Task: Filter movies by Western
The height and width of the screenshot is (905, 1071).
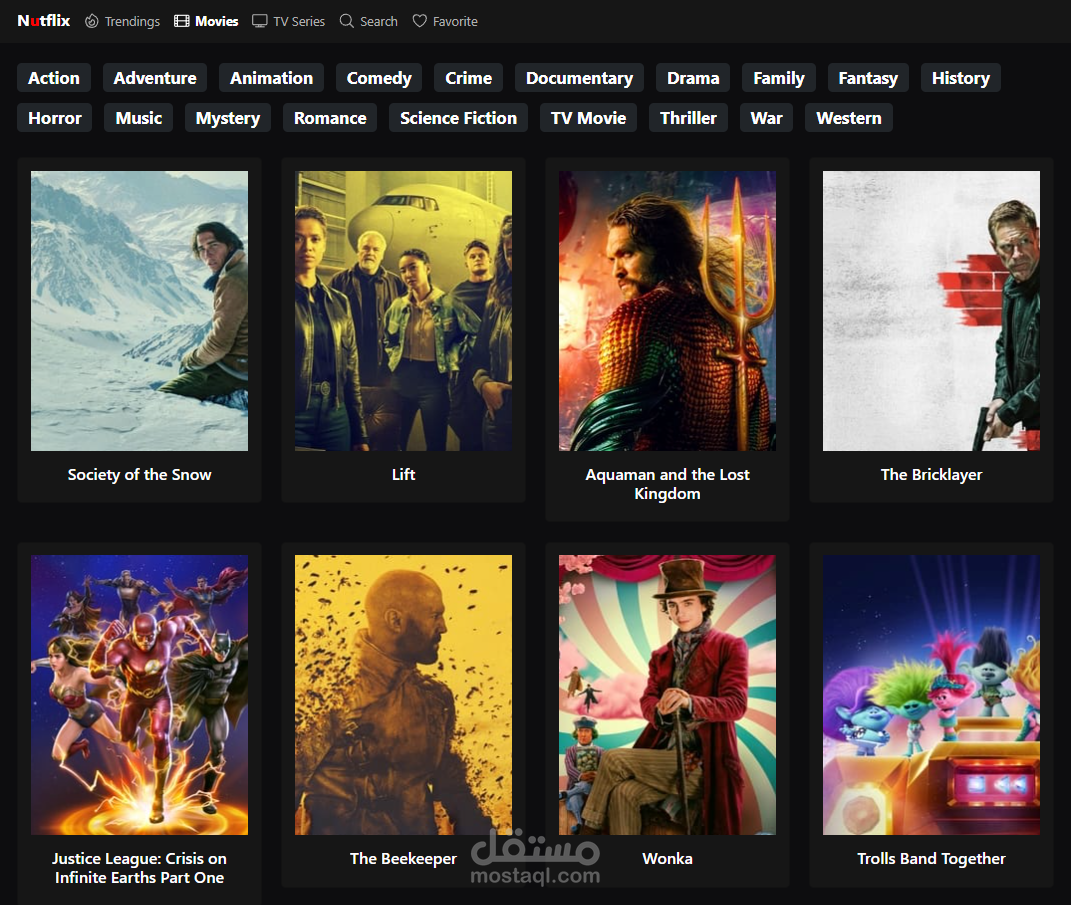Action: pyautogui.click(x=849, y=118)
